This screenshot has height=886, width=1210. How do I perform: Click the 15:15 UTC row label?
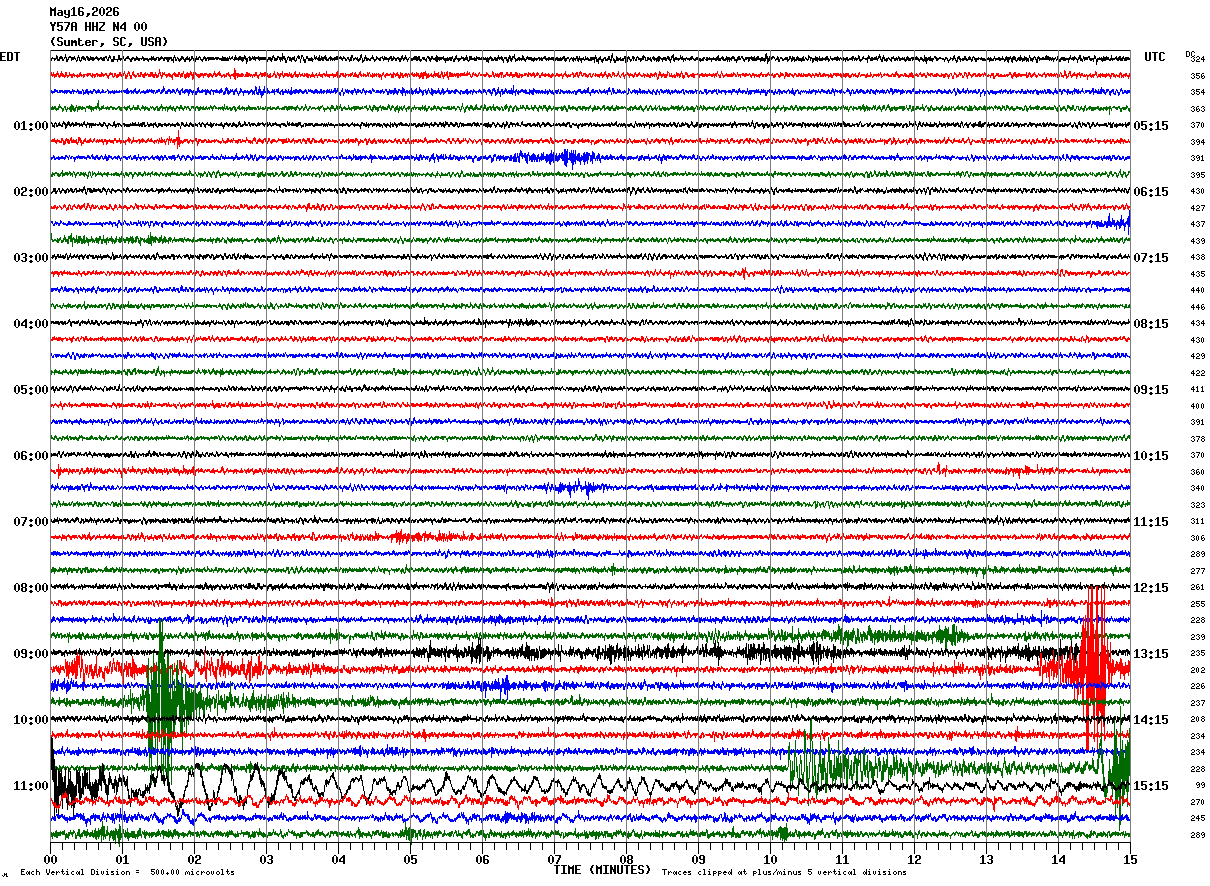[1152, 786]
